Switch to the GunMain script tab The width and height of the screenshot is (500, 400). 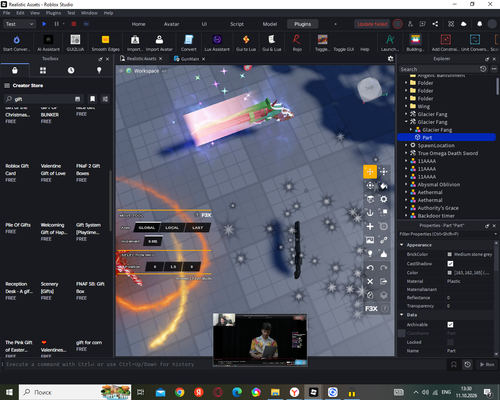tap(189, 59)
